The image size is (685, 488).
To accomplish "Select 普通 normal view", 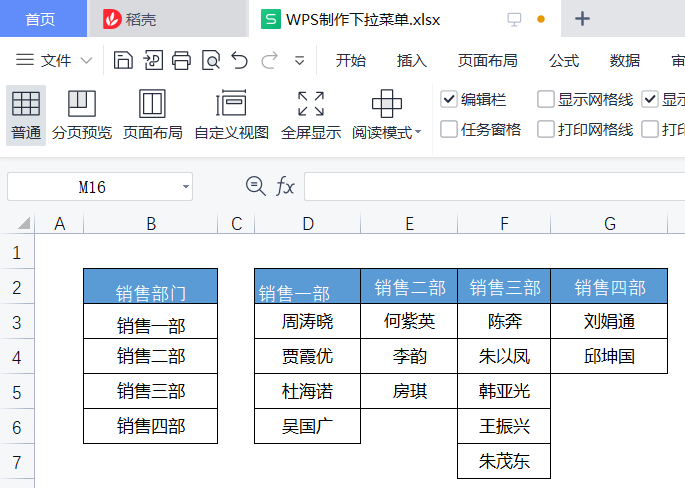I will pos(26,115).
